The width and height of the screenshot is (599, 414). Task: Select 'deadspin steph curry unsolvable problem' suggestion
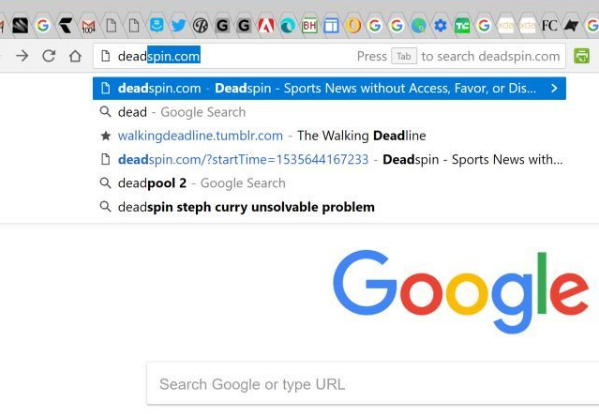pos(329,207)
